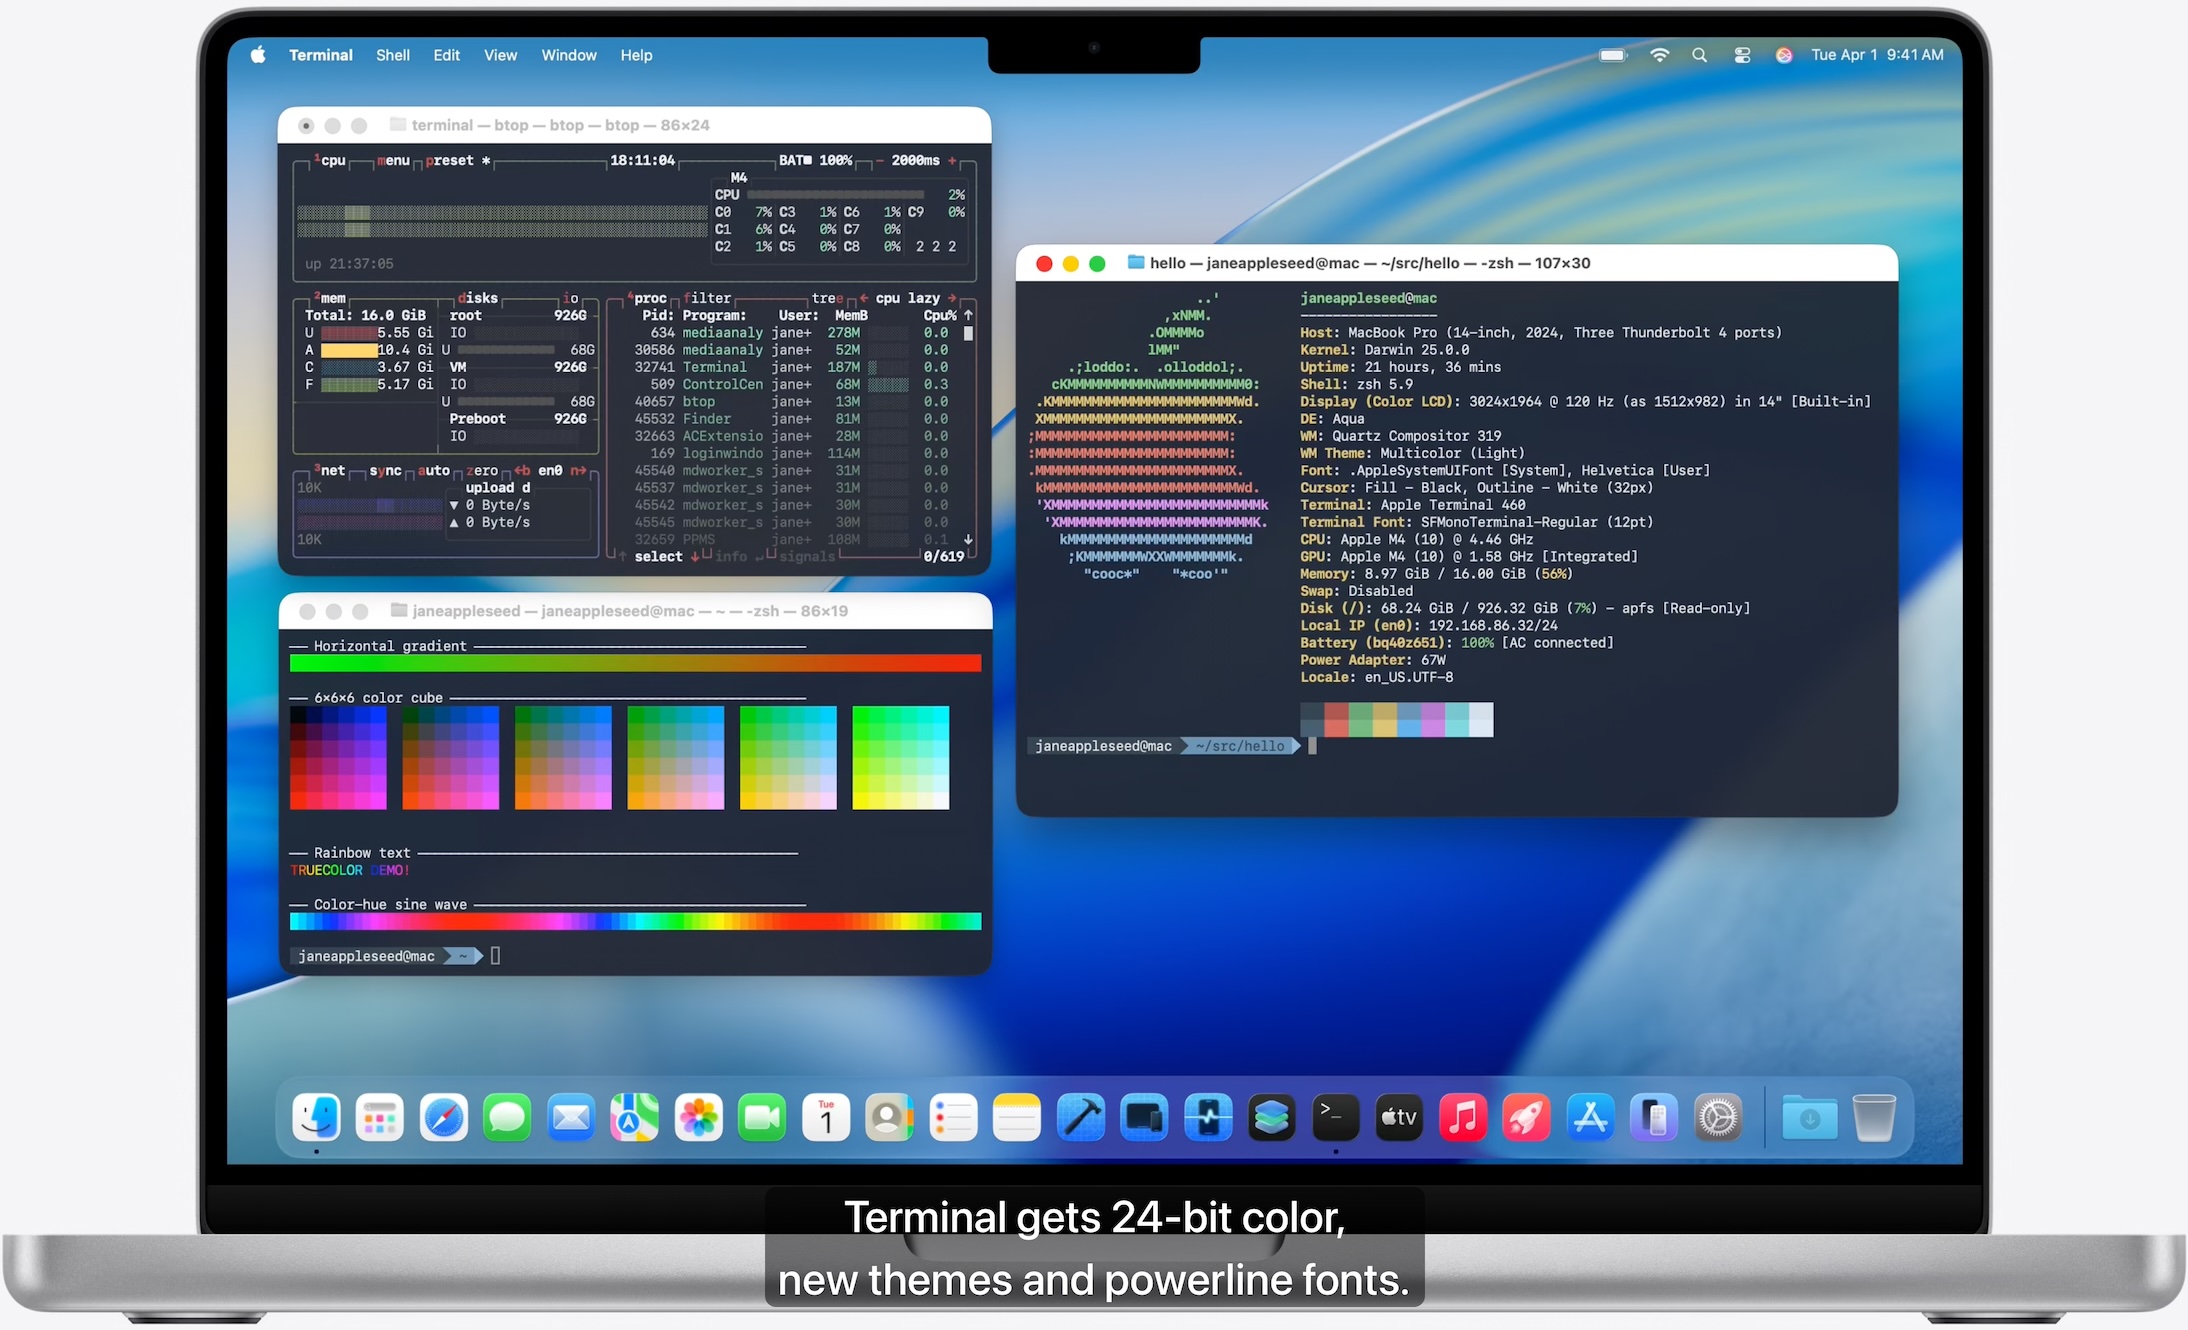Toggle tree view in btop proc panel
This screenshot has width=2188, height=1330.
click(x=828, y=298)
